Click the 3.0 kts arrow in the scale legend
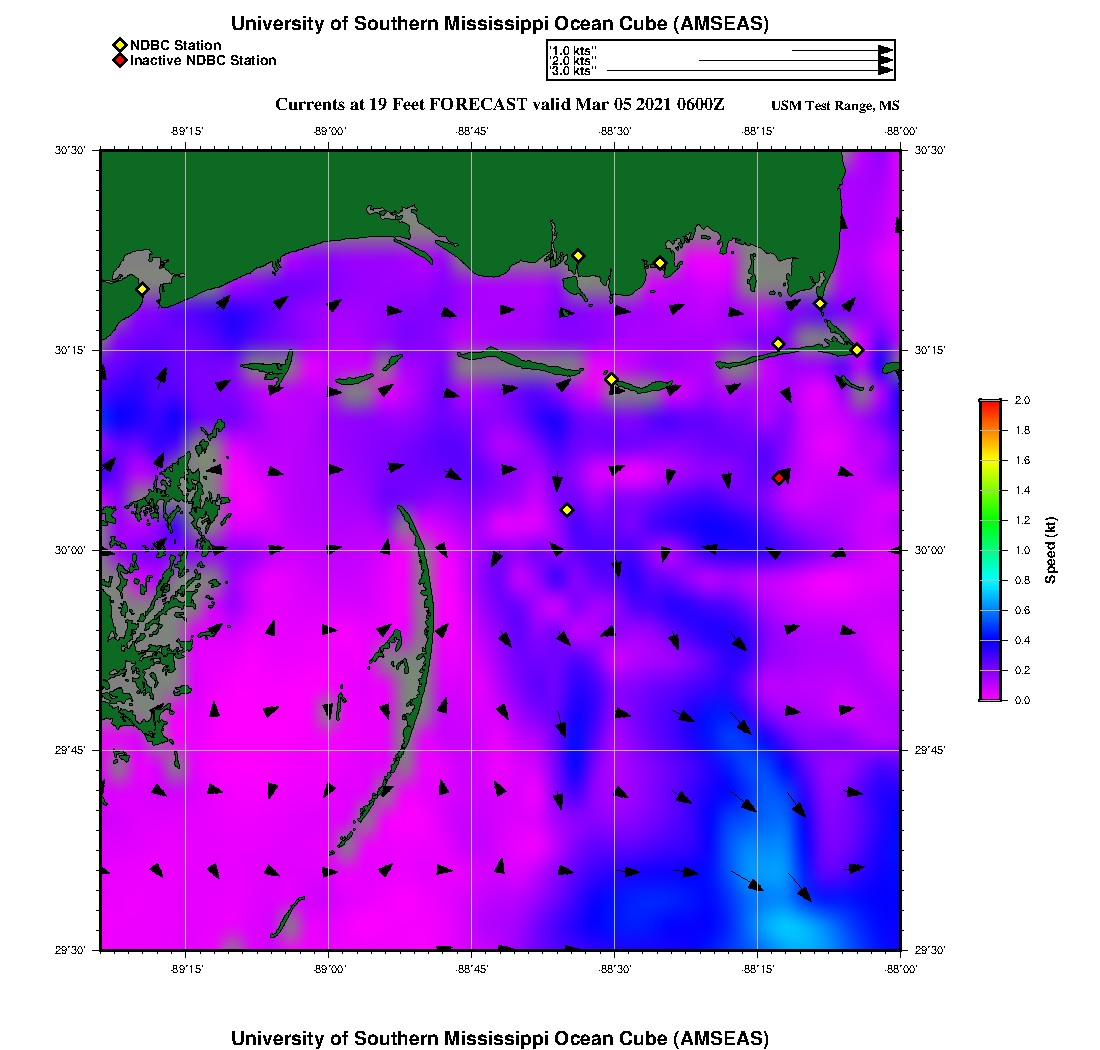Viewport: 1100px width, 1050px height. pyautogui.click(x=748, y=71)
